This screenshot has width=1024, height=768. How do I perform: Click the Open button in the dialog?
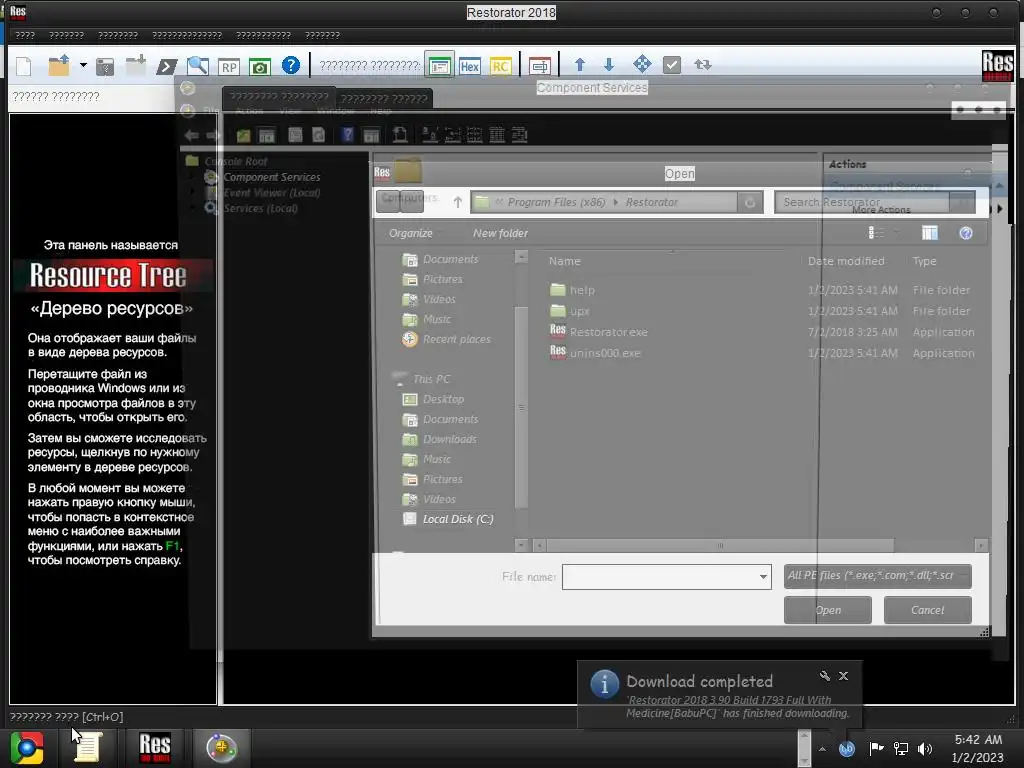pos(827,610)
